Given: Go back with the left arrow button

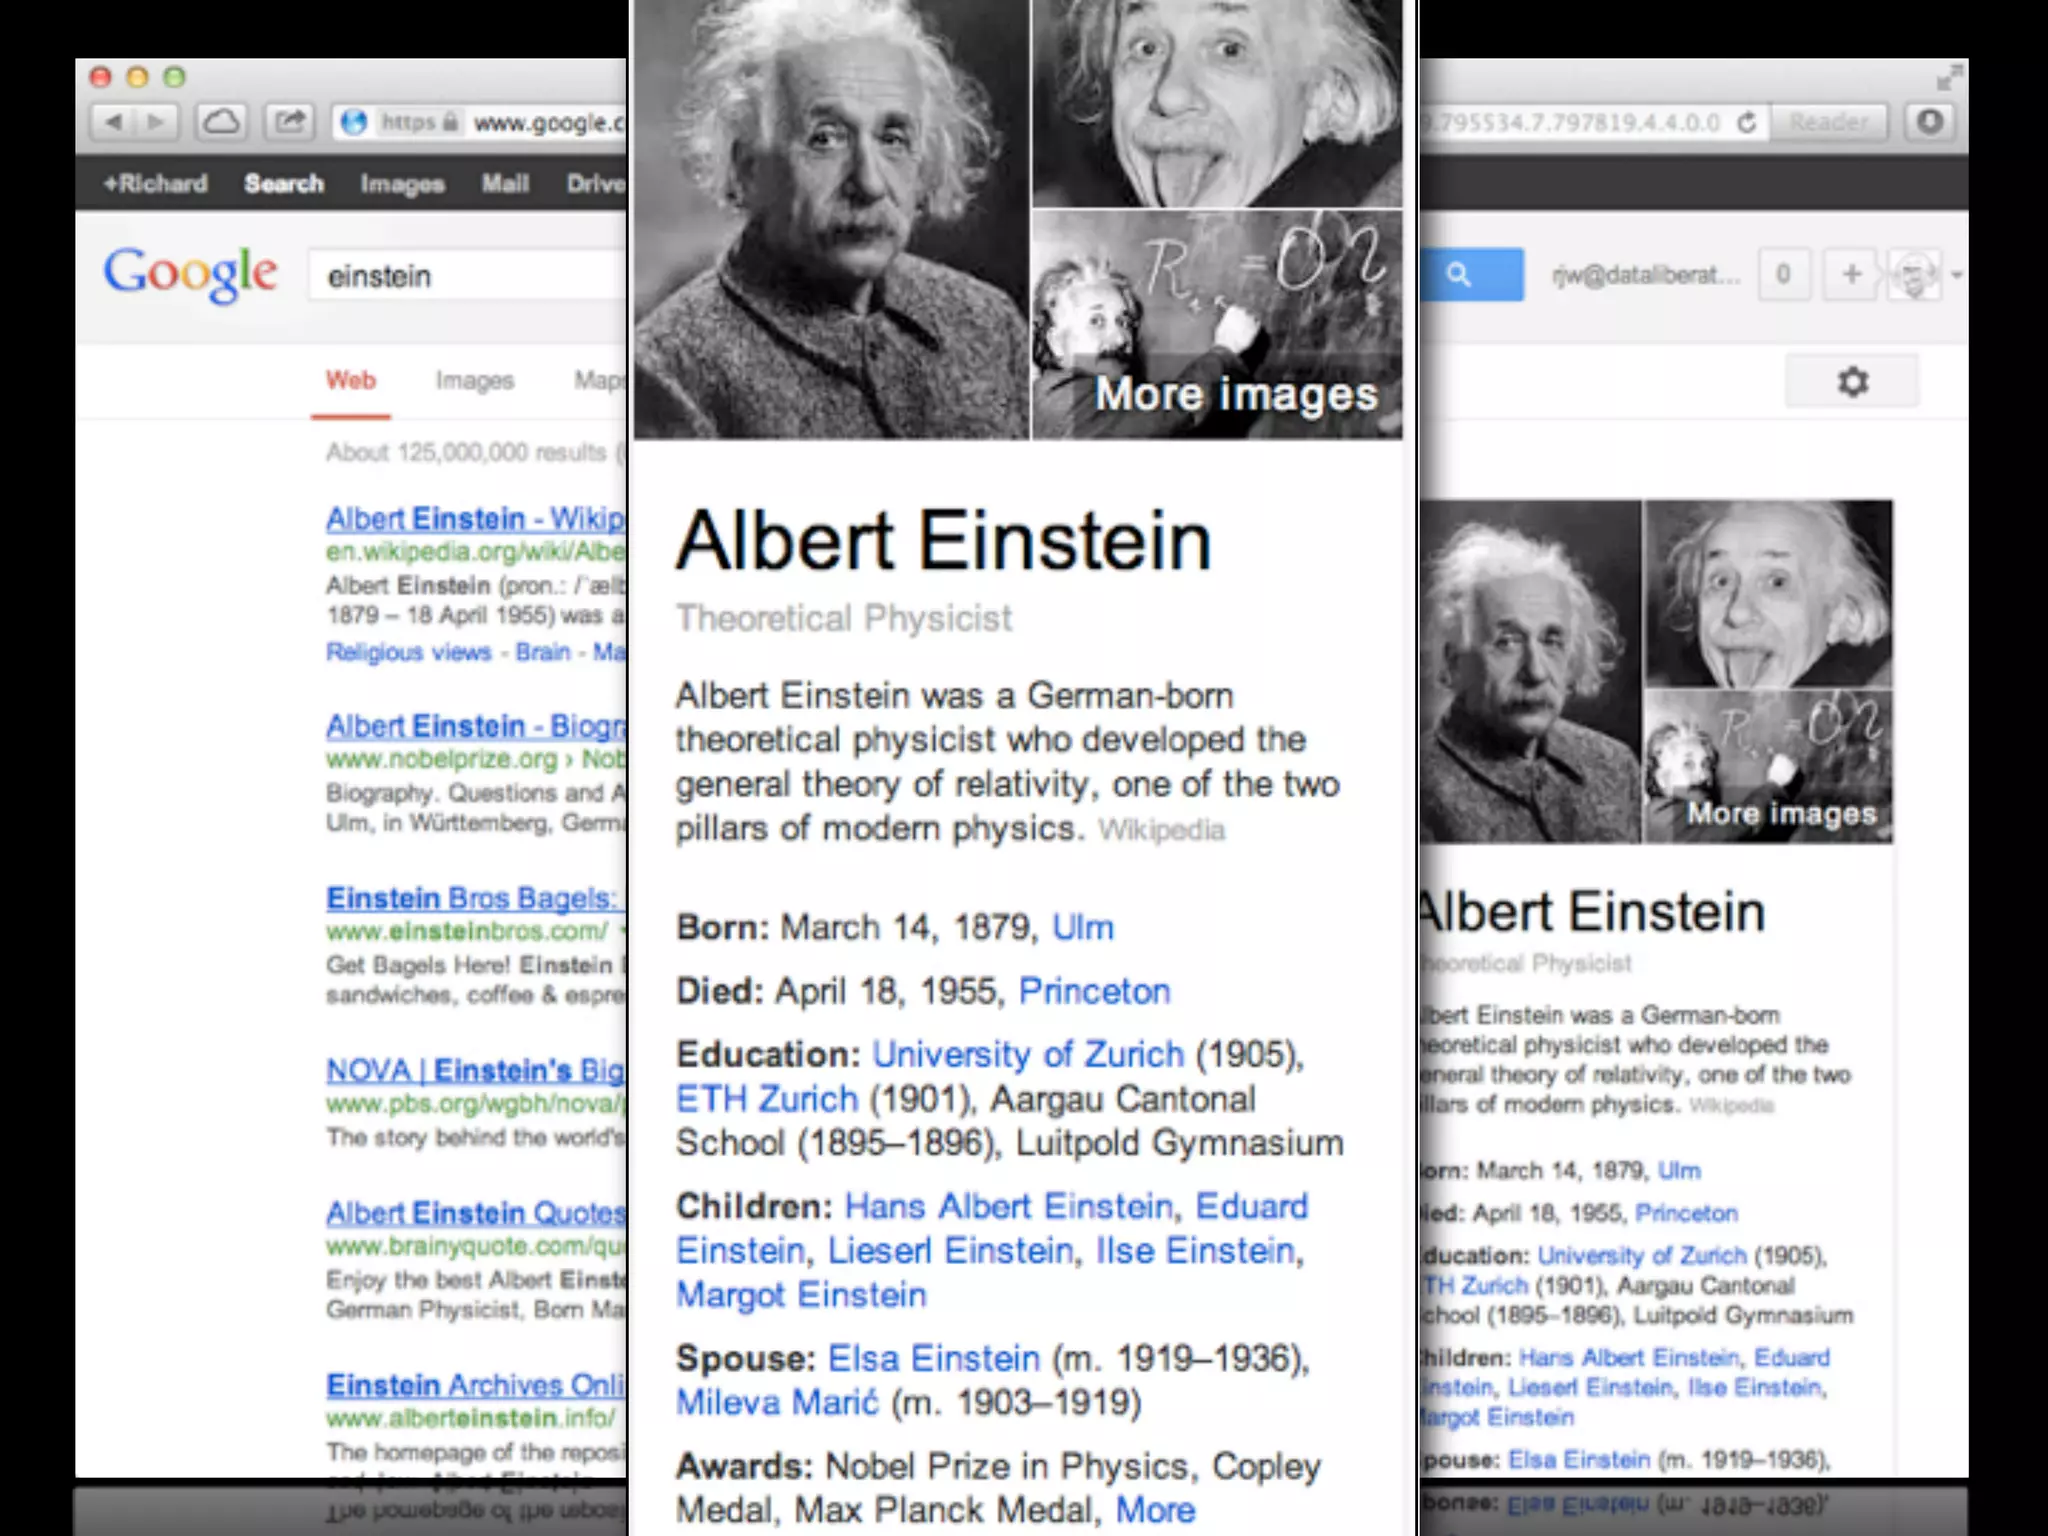Looking at the screenshot, I should coord(113,122).
